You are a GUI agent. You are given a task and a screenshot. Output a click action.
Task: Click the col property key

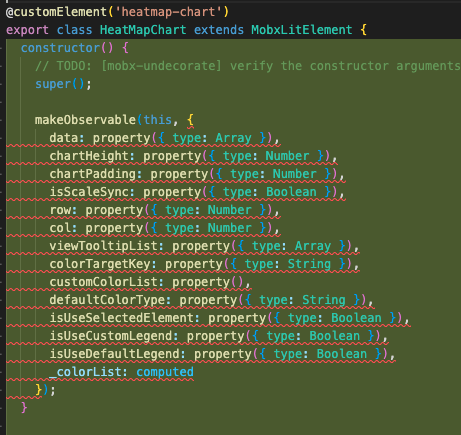click(60, 228)
